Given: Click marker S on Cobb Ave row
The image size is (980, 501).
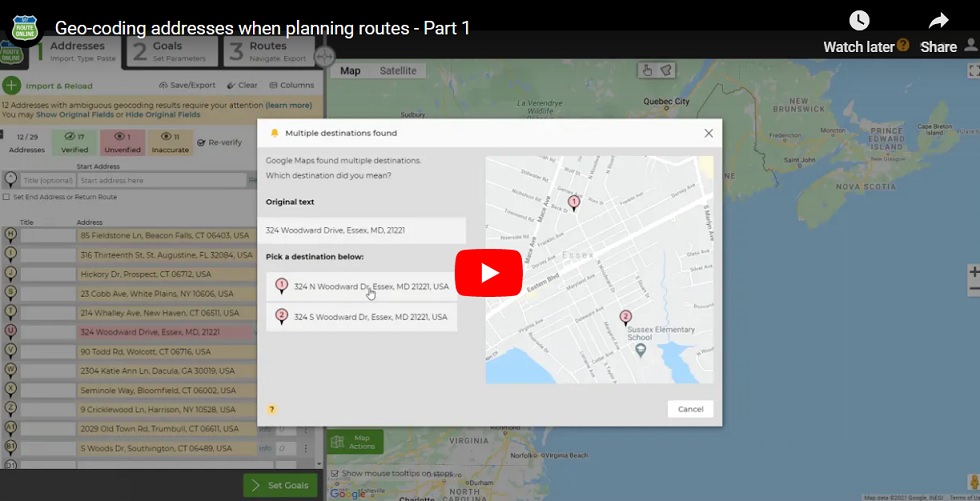Looking at the screenshot, I should [10, 293].
